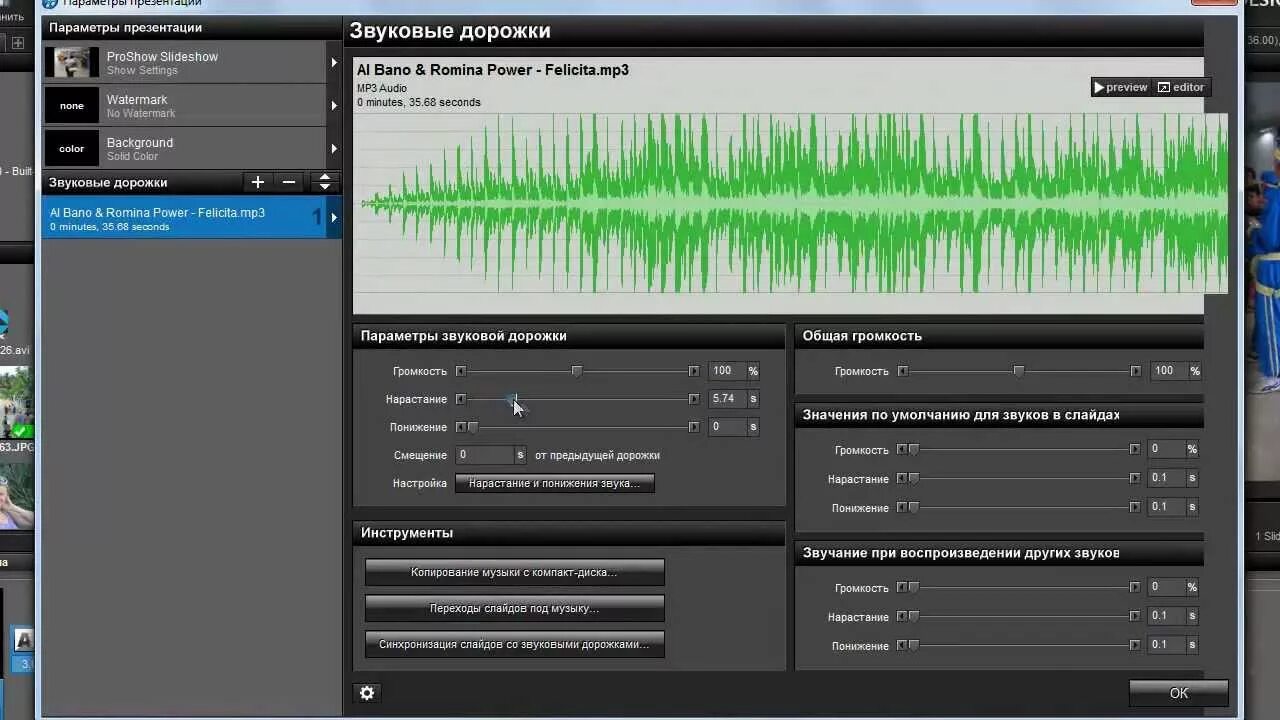1280x720 pixels.
Task: Click right end button of Общая громкость slider
Action: (x=1136, y=371)
